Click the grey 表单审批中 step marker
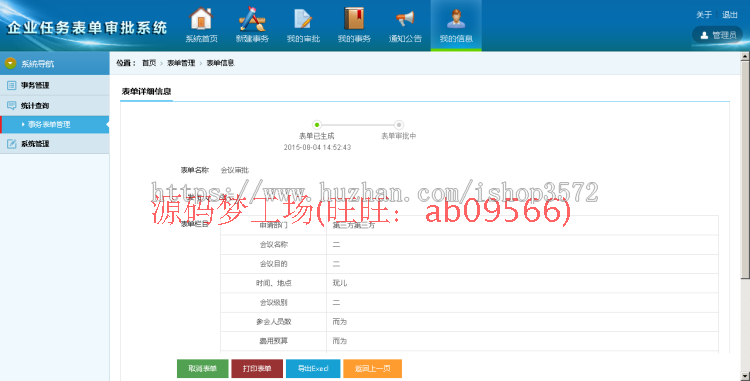This screenshot has width=750, height=381. click(x=398, y=125)
